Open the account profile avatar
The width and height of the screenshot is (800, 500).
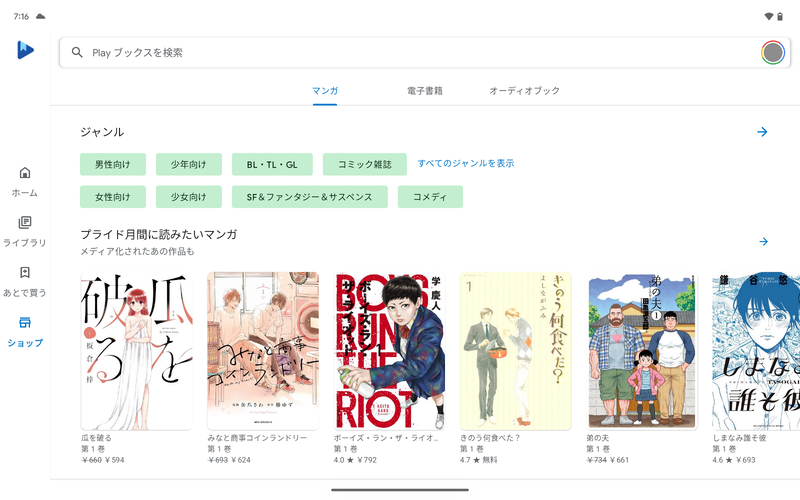pyautogui.click(x=772, y=53)
